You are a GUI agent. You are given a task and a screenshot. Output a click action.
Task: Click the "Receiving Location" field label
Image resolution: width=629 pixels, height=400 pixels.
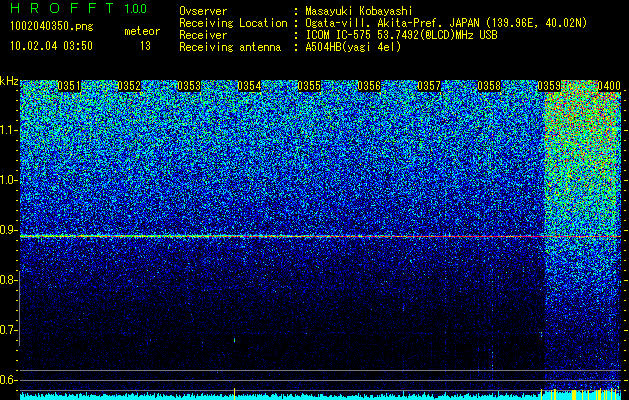click(233, 23)
